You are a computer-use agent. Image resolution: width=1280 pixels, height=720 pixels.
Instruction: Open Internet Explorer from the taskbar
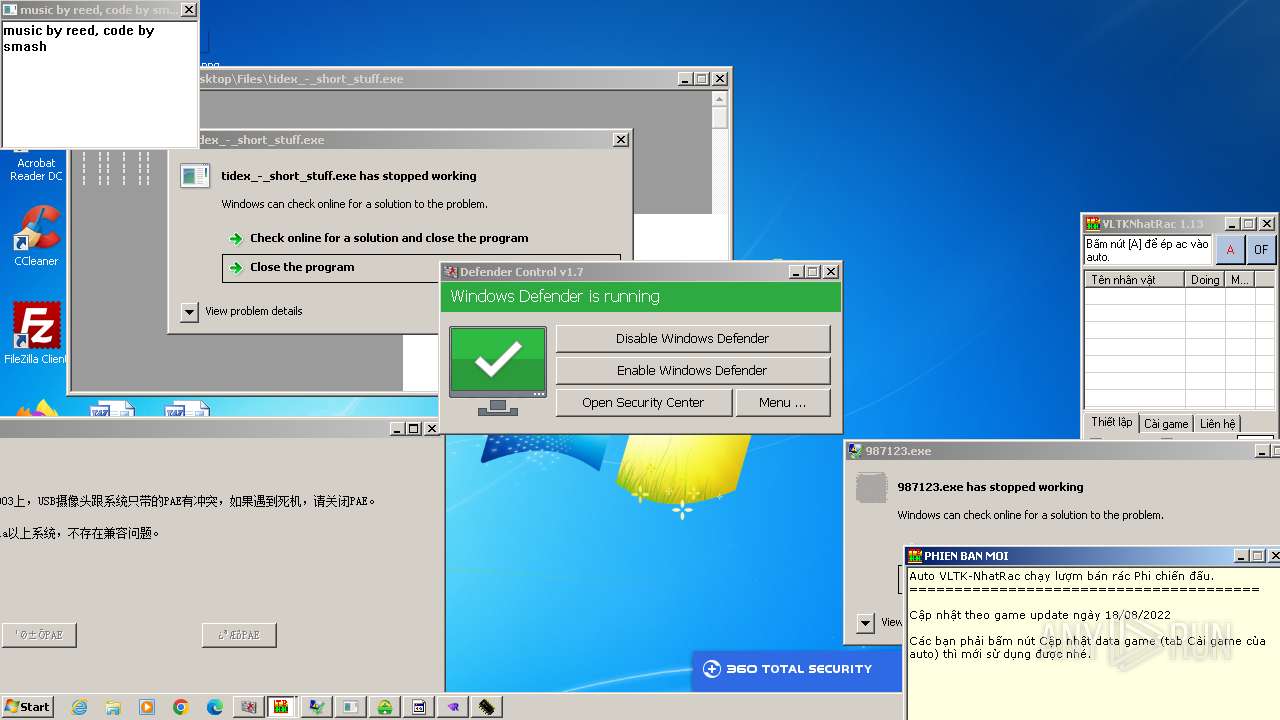(x=79, y=707)
